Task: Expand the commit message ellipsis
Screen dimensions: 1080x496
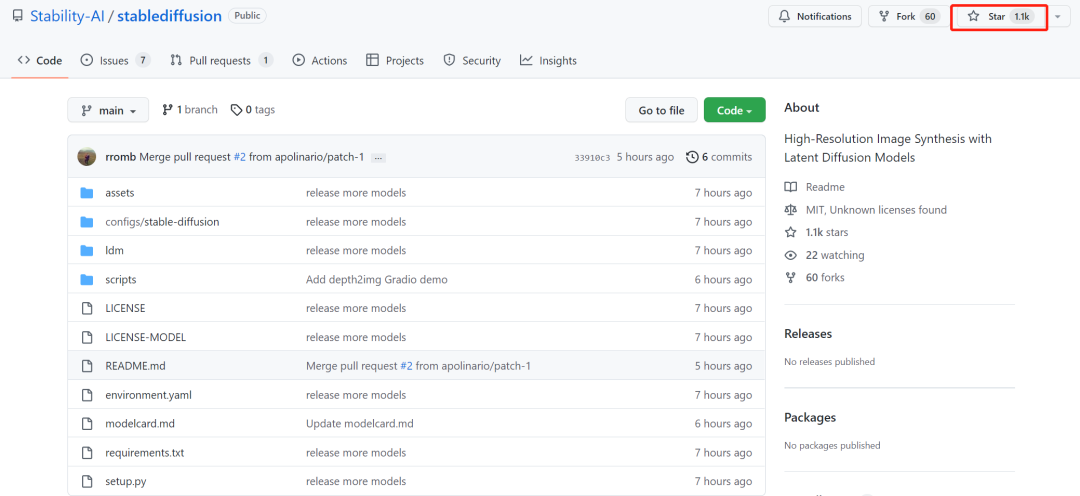Action: pyautogui.click(x=378, y=158)
